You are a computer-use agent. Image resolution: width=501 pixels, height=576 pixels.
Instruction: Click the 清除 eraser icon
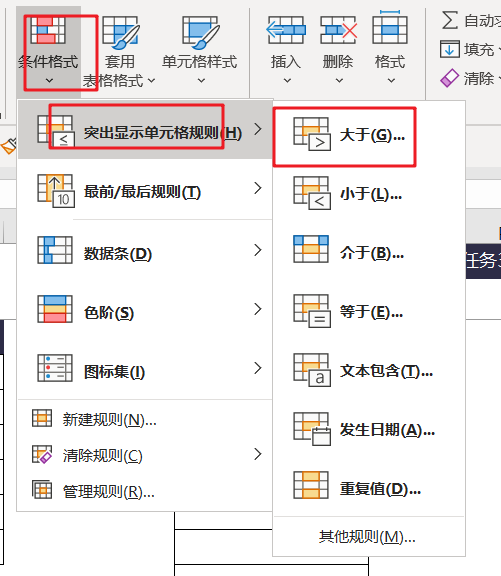coord(450,78)
